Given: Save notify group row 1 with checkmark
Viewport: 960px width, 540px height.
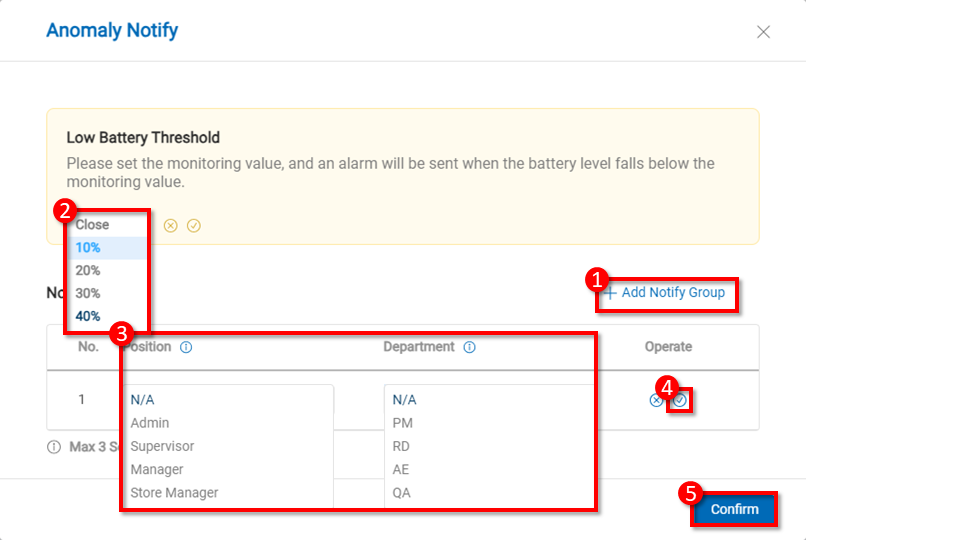Looking at the screenshot, I should (680, 400).
